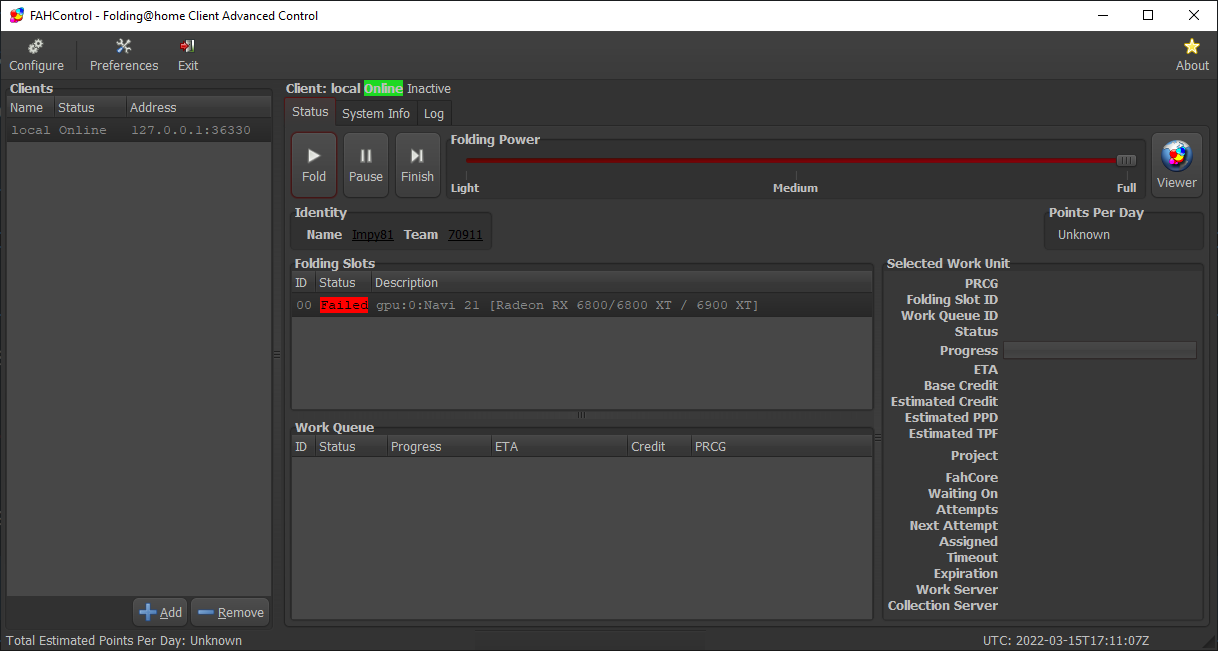Launch the protein Viewer
1218x651 pixels.
(1177, 165)
